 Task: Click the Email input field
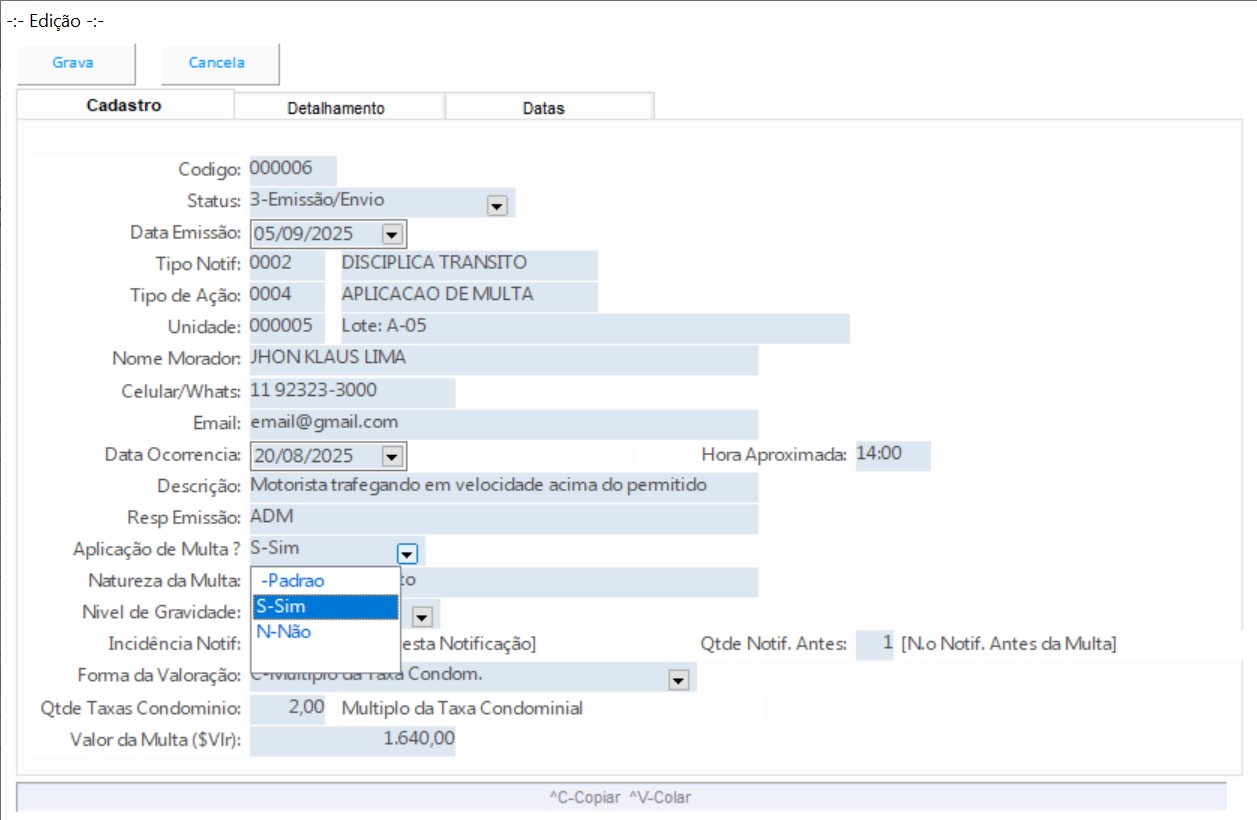click(x=502, y=423)
